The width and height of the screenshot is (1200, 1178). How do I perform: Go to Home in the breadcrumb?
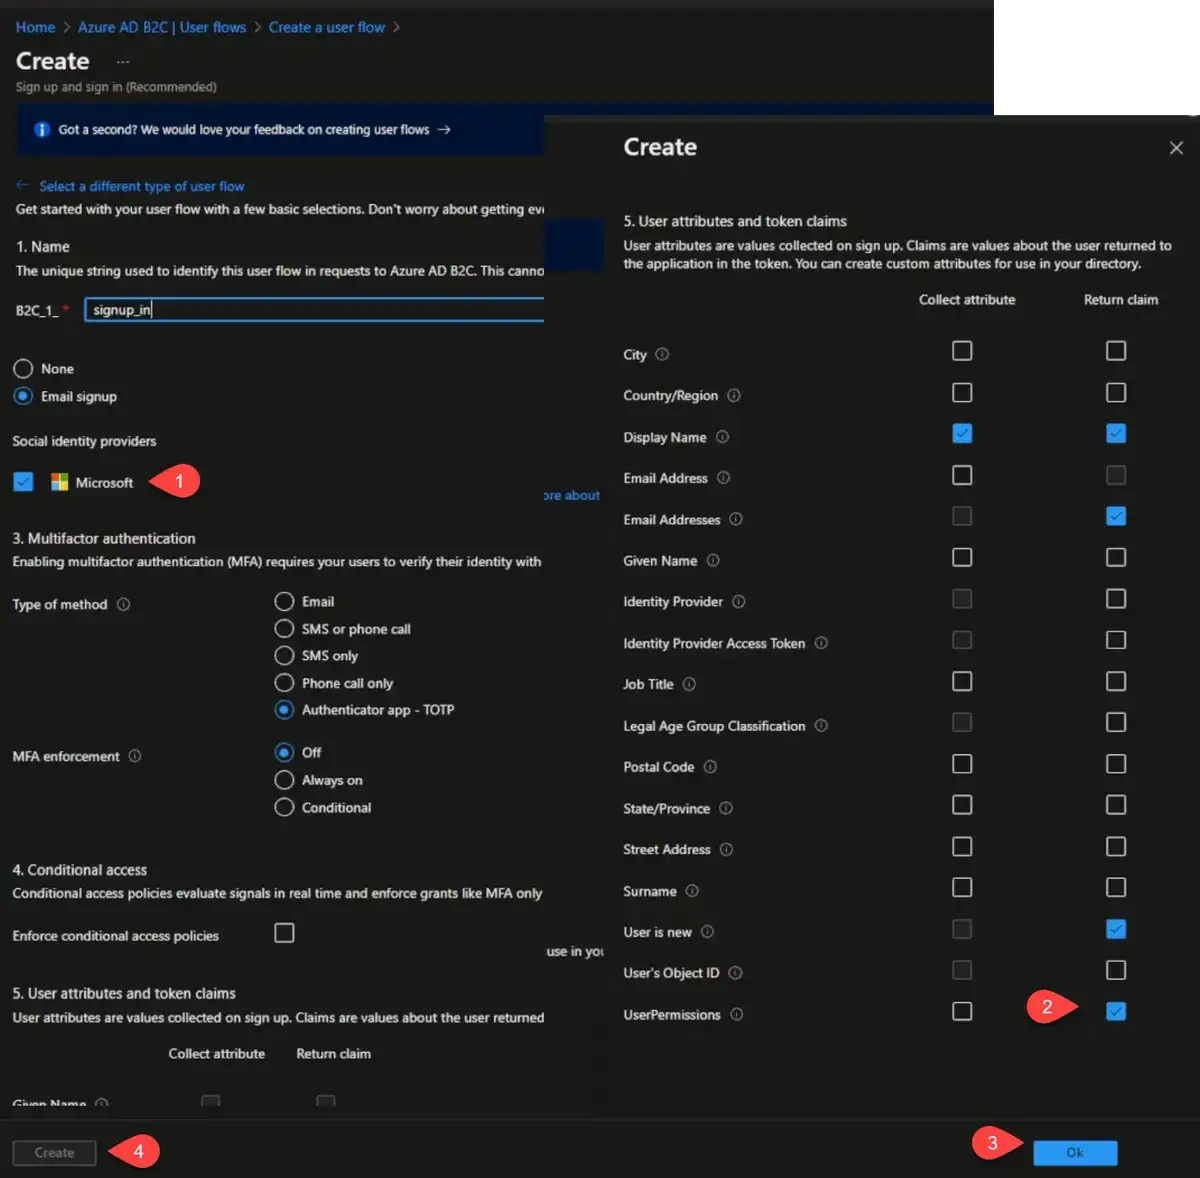click(35, 27)
